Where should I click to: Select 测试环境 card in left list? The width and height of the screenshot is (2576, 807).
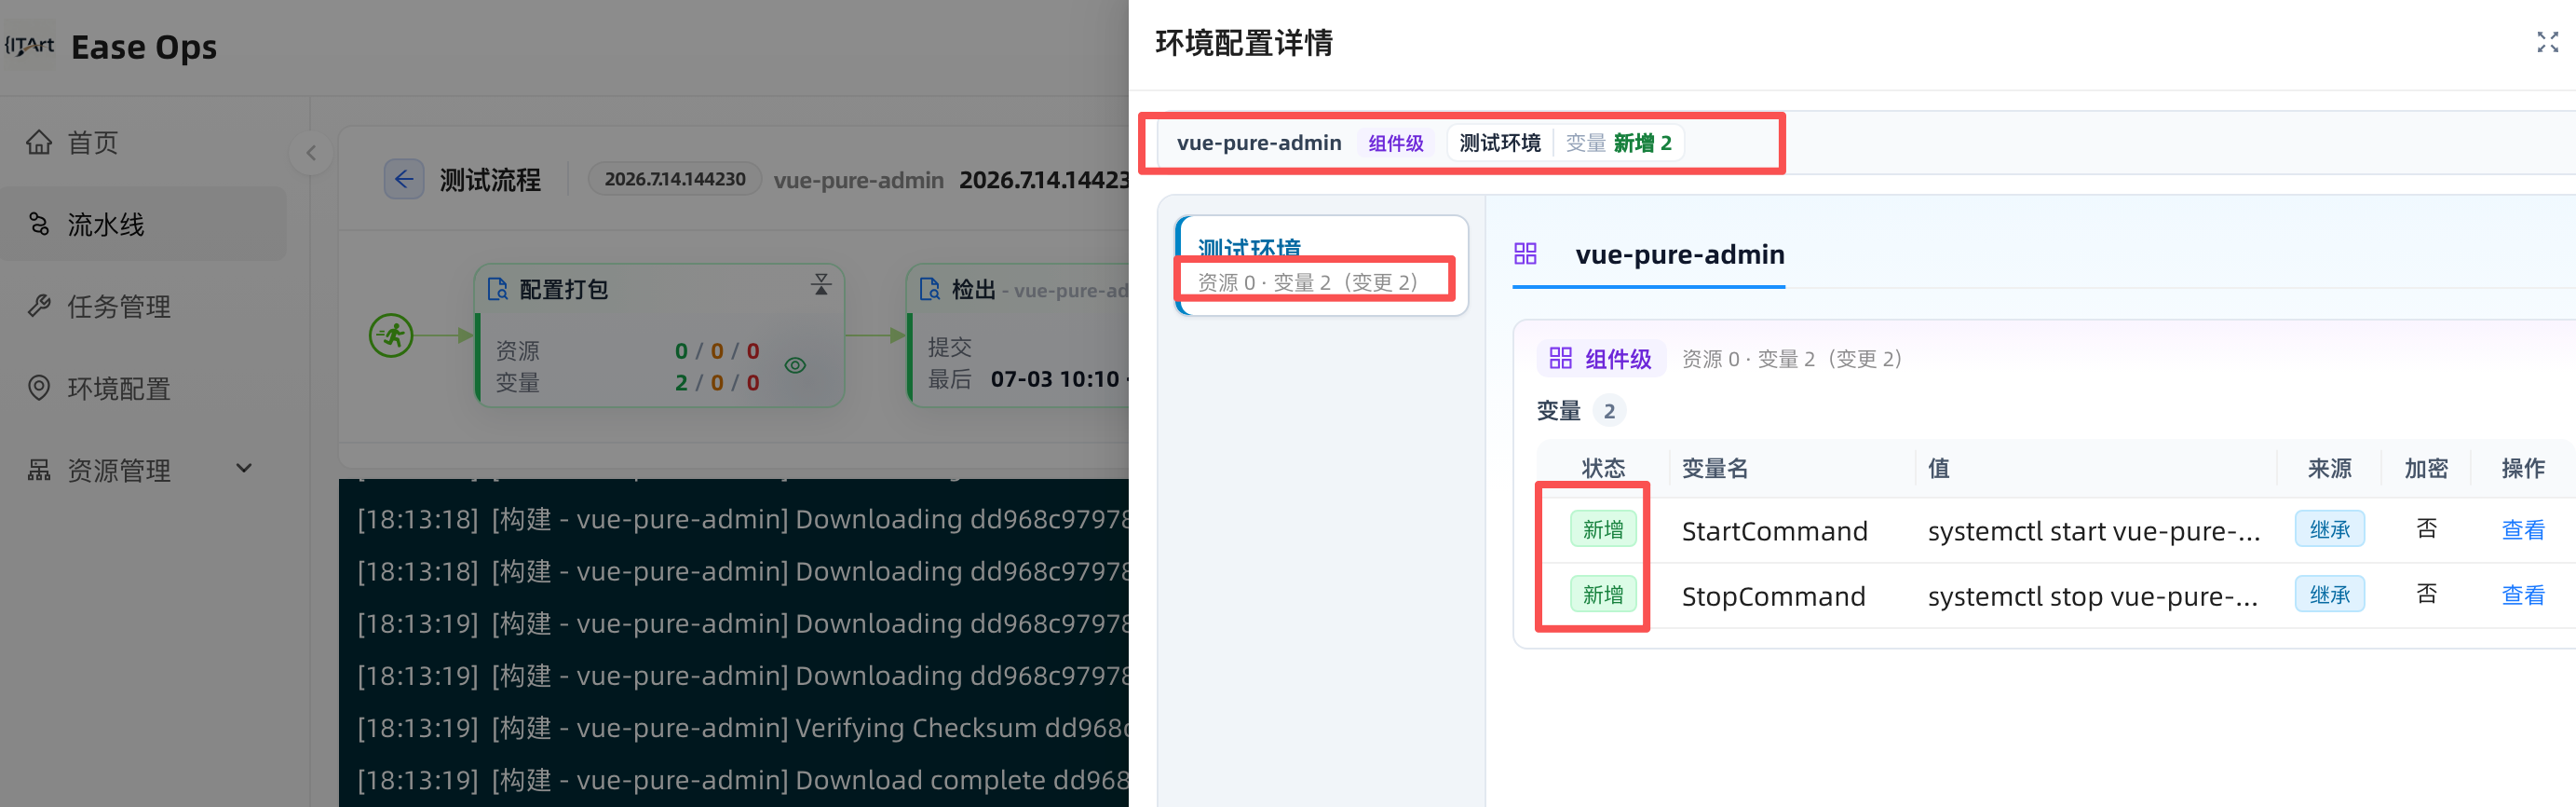tap(1321, 265)
